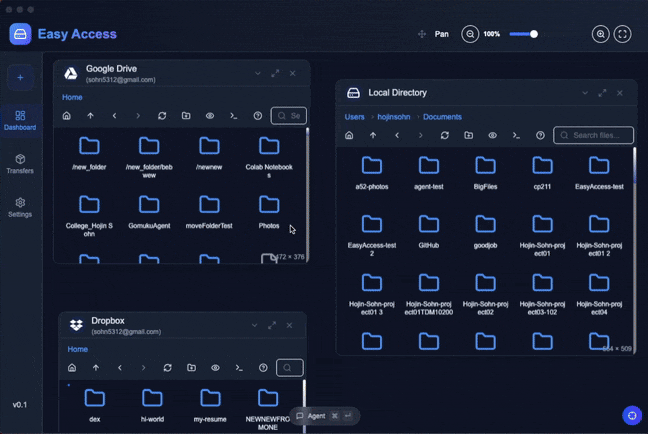Click help icon in Local Directory toolbar
The width and height of the screenshot is (648, 434).
point(540,135)
